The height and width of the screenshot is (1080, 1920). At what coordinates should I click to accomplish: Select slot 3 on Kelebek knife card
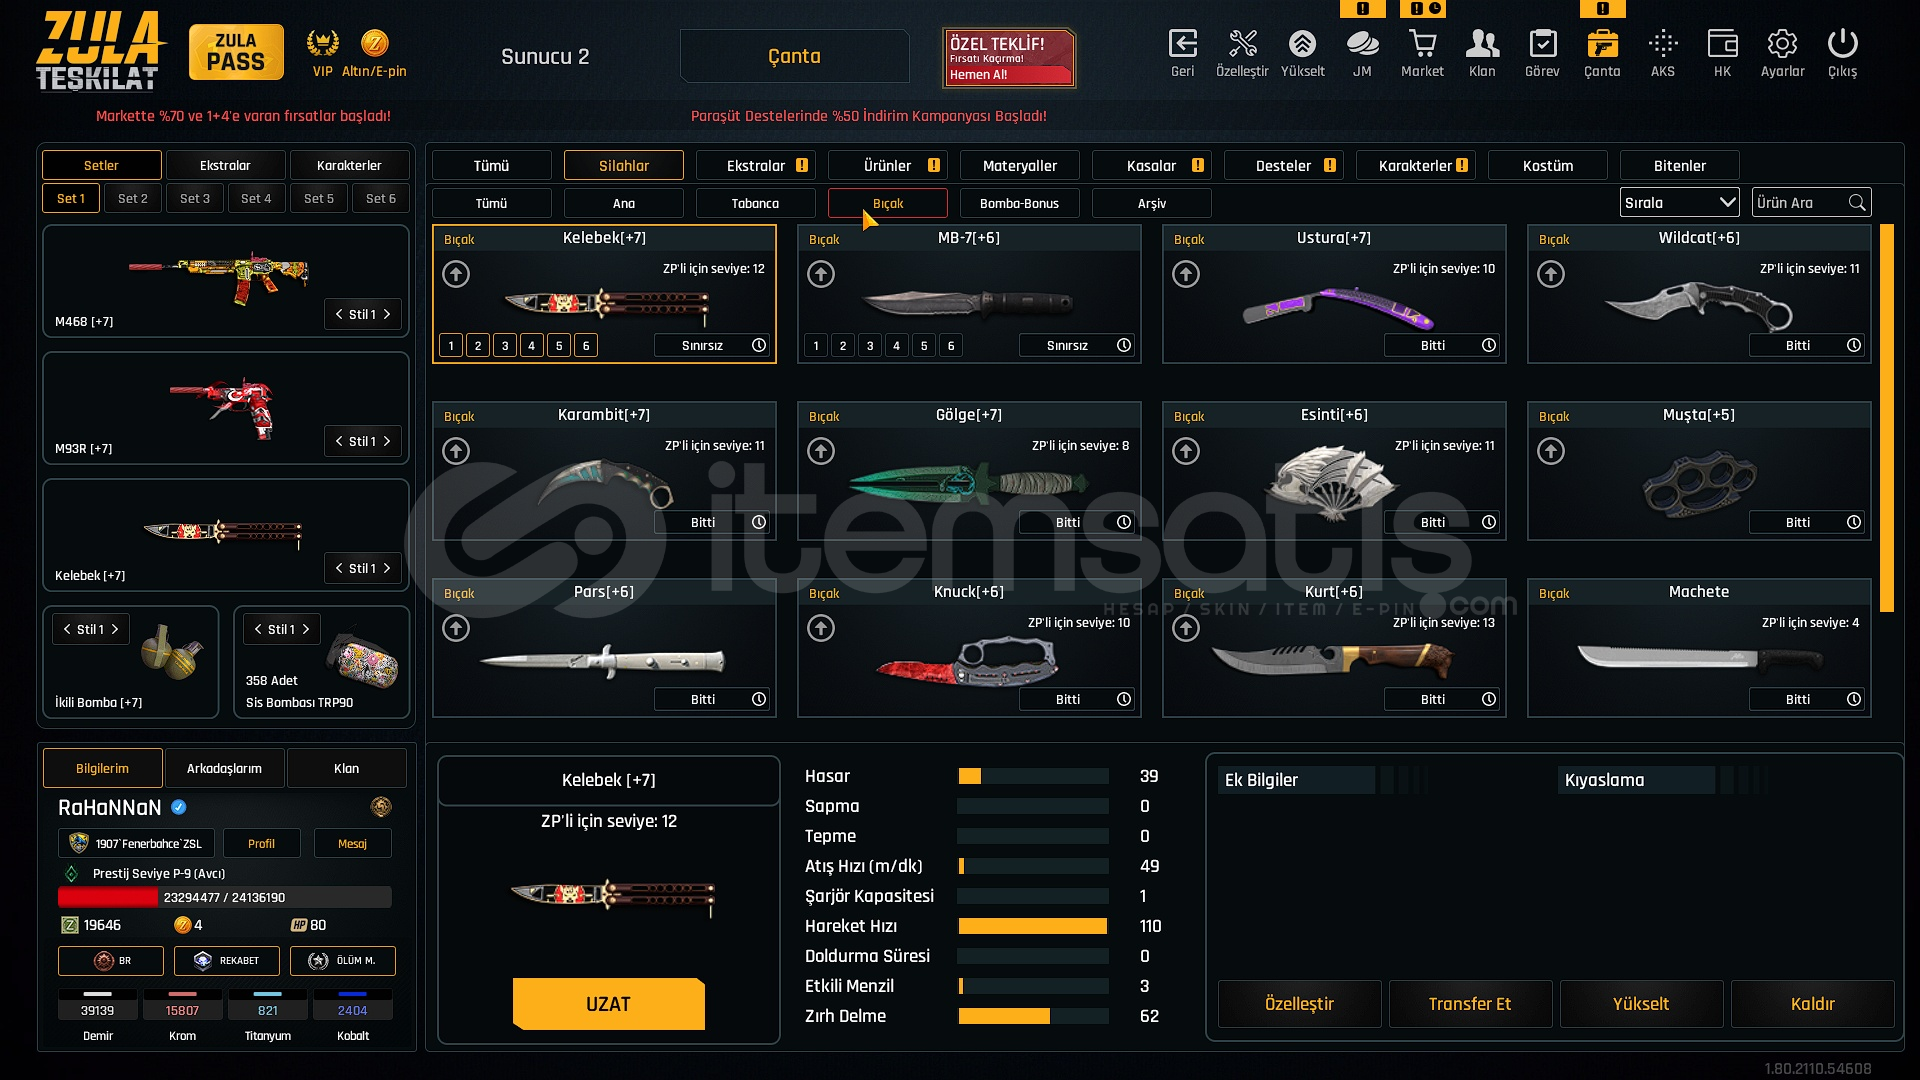coord(505,346)
